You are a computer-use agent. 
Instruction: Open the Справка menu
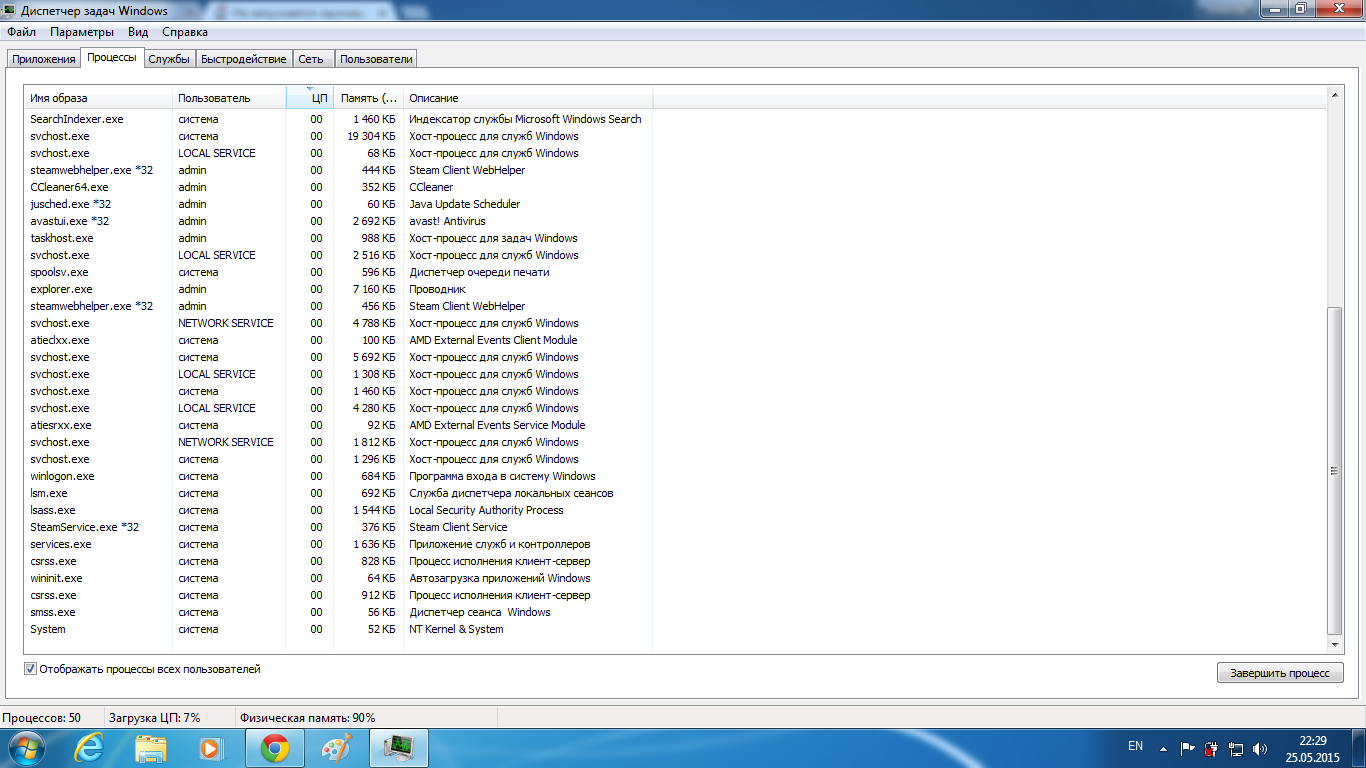pyautogui.click(x=184, y=32)
